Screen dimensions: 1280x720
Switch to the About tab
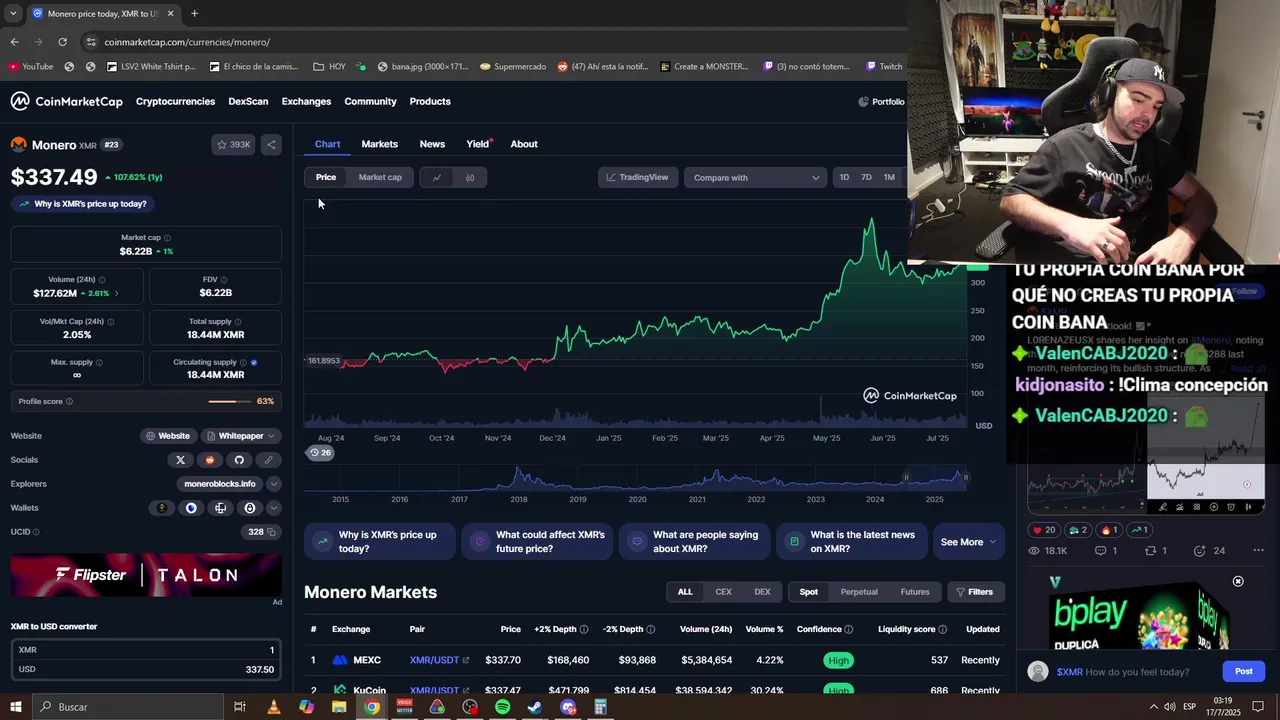[x=524, y=144]
